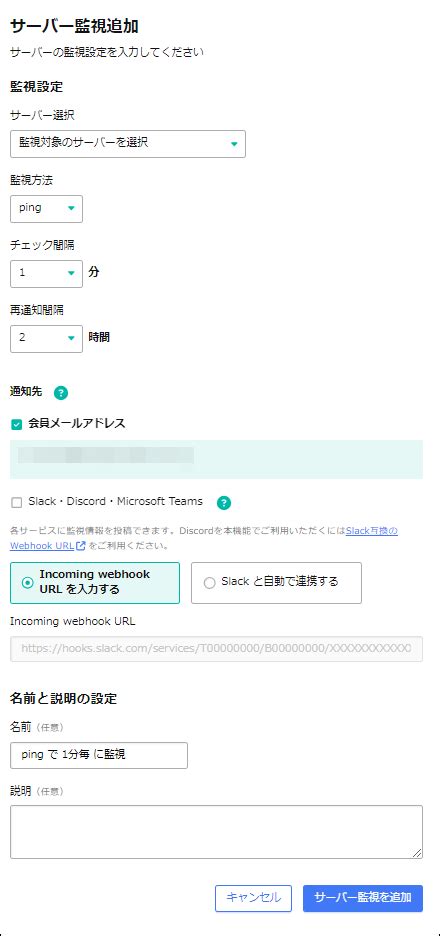Click inside the 説明 text area
Image resolution: width=440 pixels, height=936 pixels.
(217, 832)
